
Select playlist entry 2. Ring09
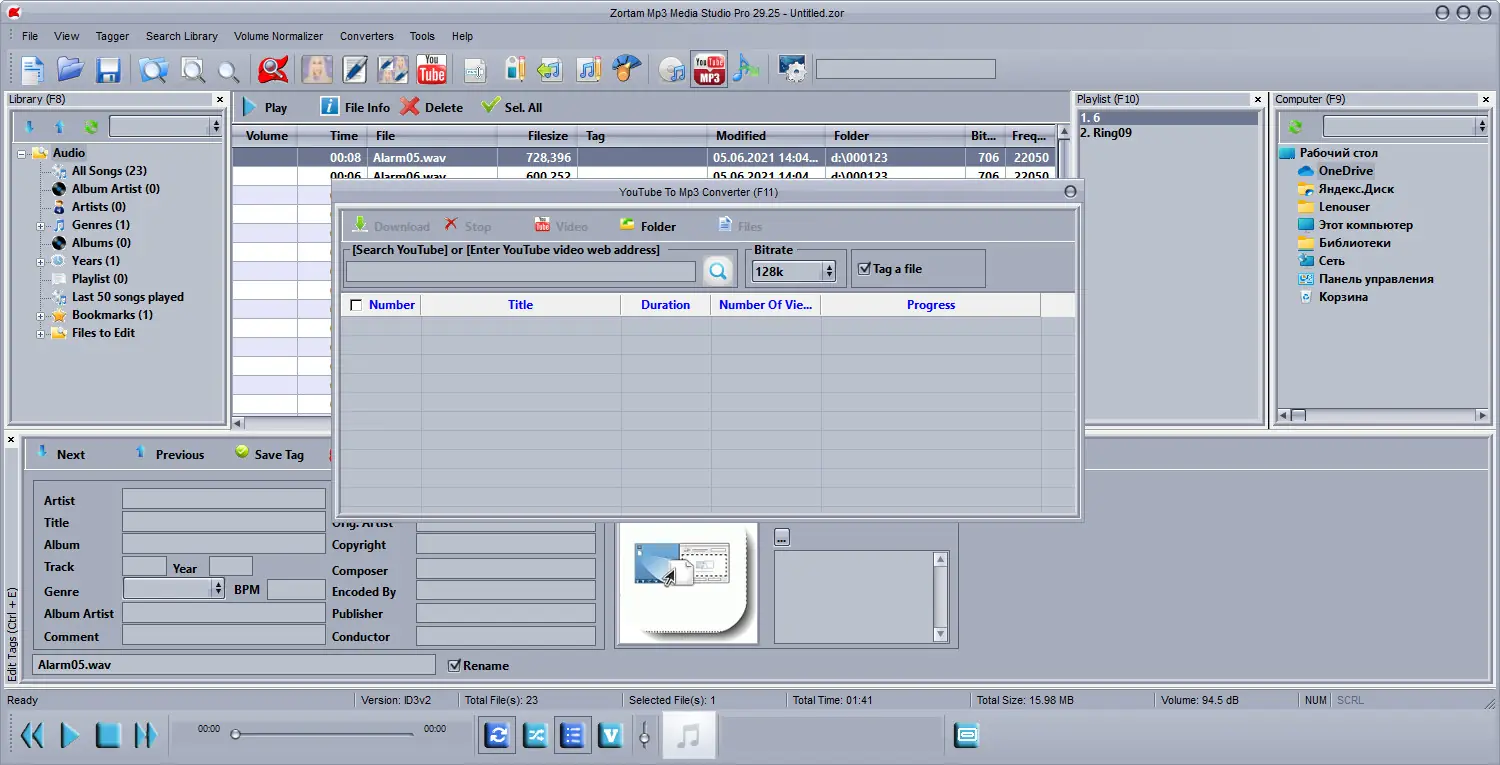(x=1105, y=133)
